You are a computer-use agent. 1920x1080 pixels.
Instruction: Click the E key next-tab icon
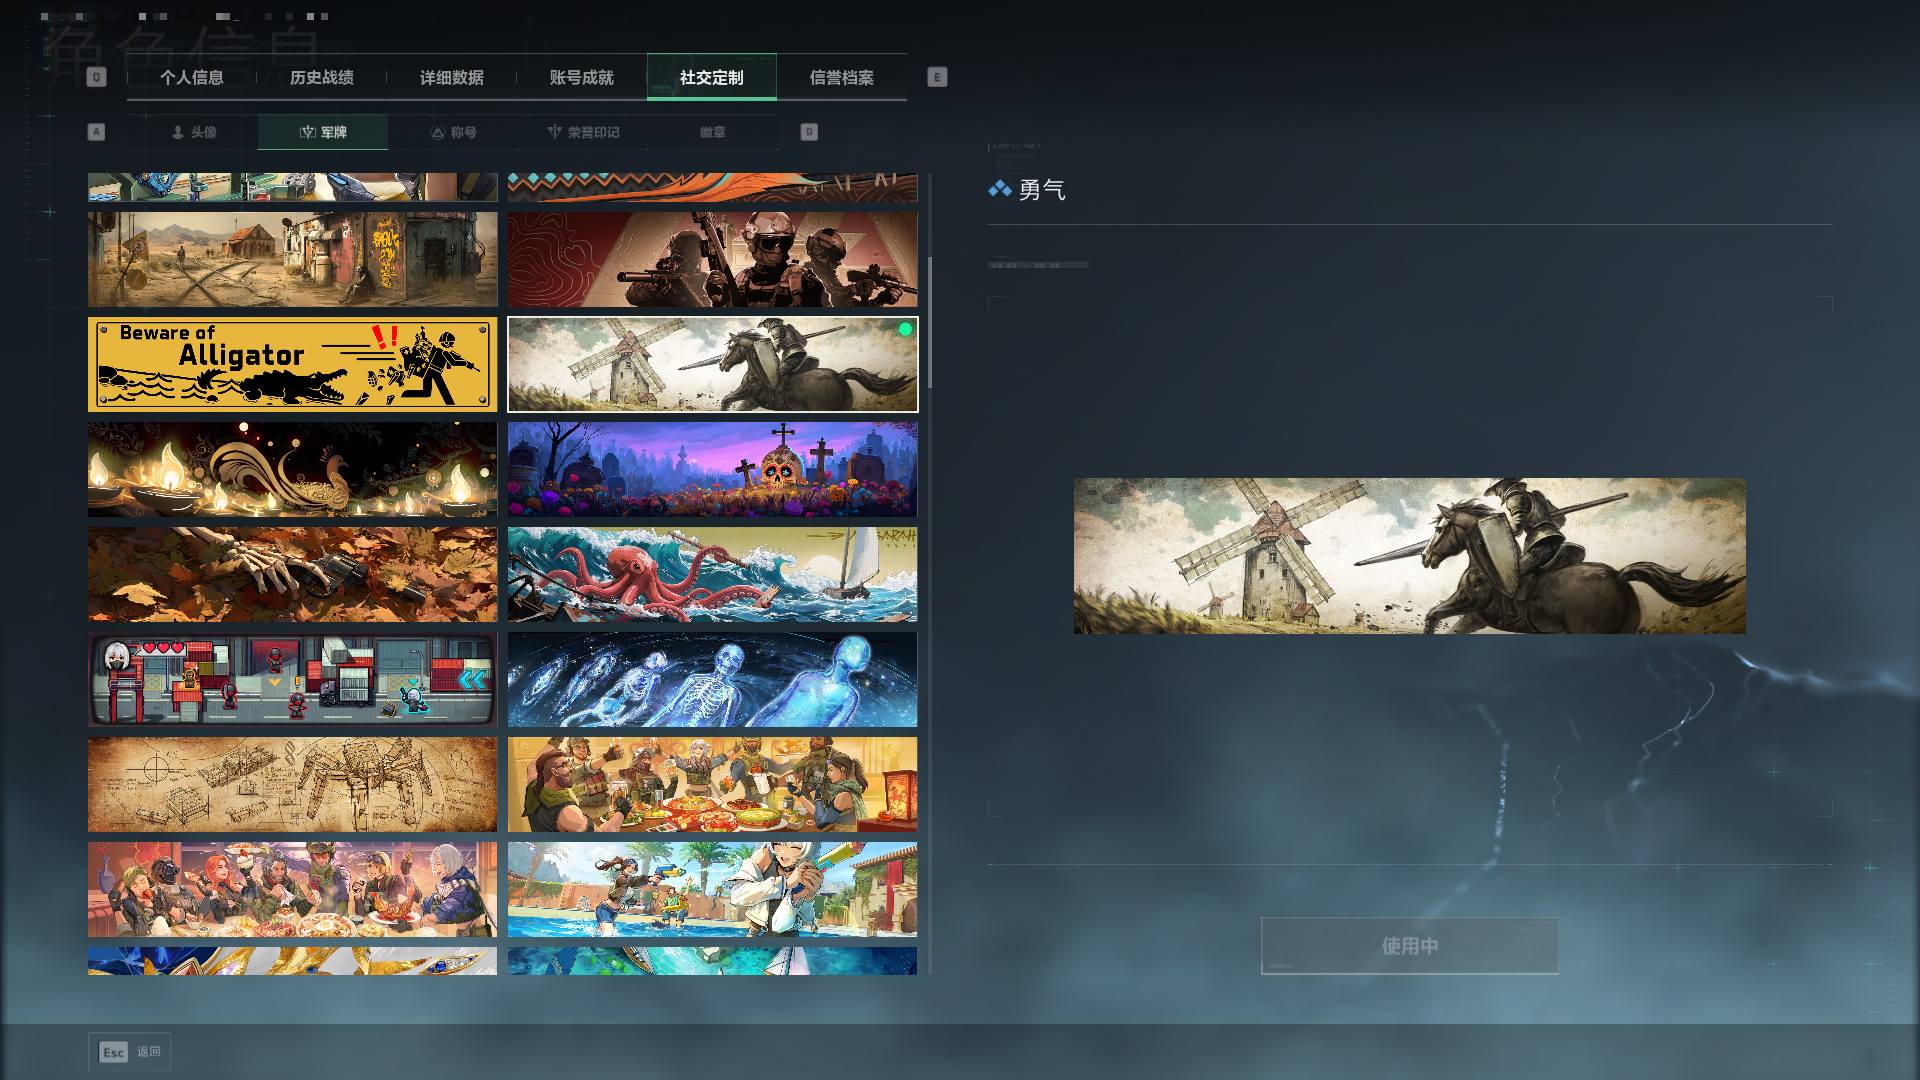(937, 77)
